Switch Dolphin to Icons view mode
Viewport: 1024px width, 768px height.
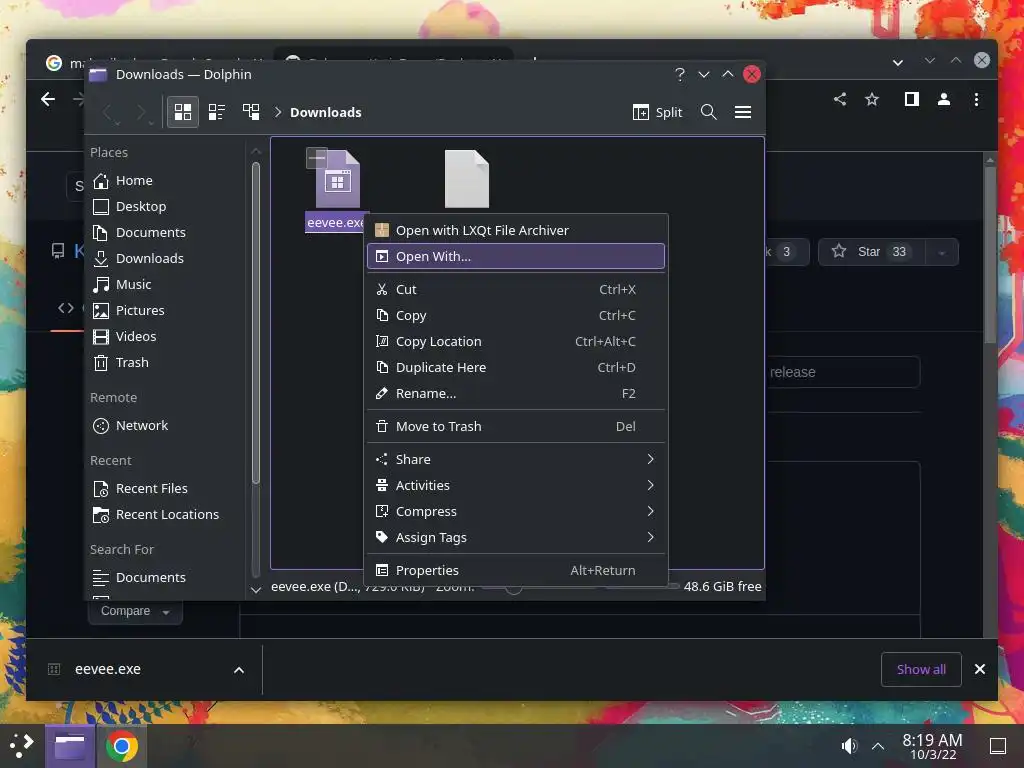click(x=183, y=112)
